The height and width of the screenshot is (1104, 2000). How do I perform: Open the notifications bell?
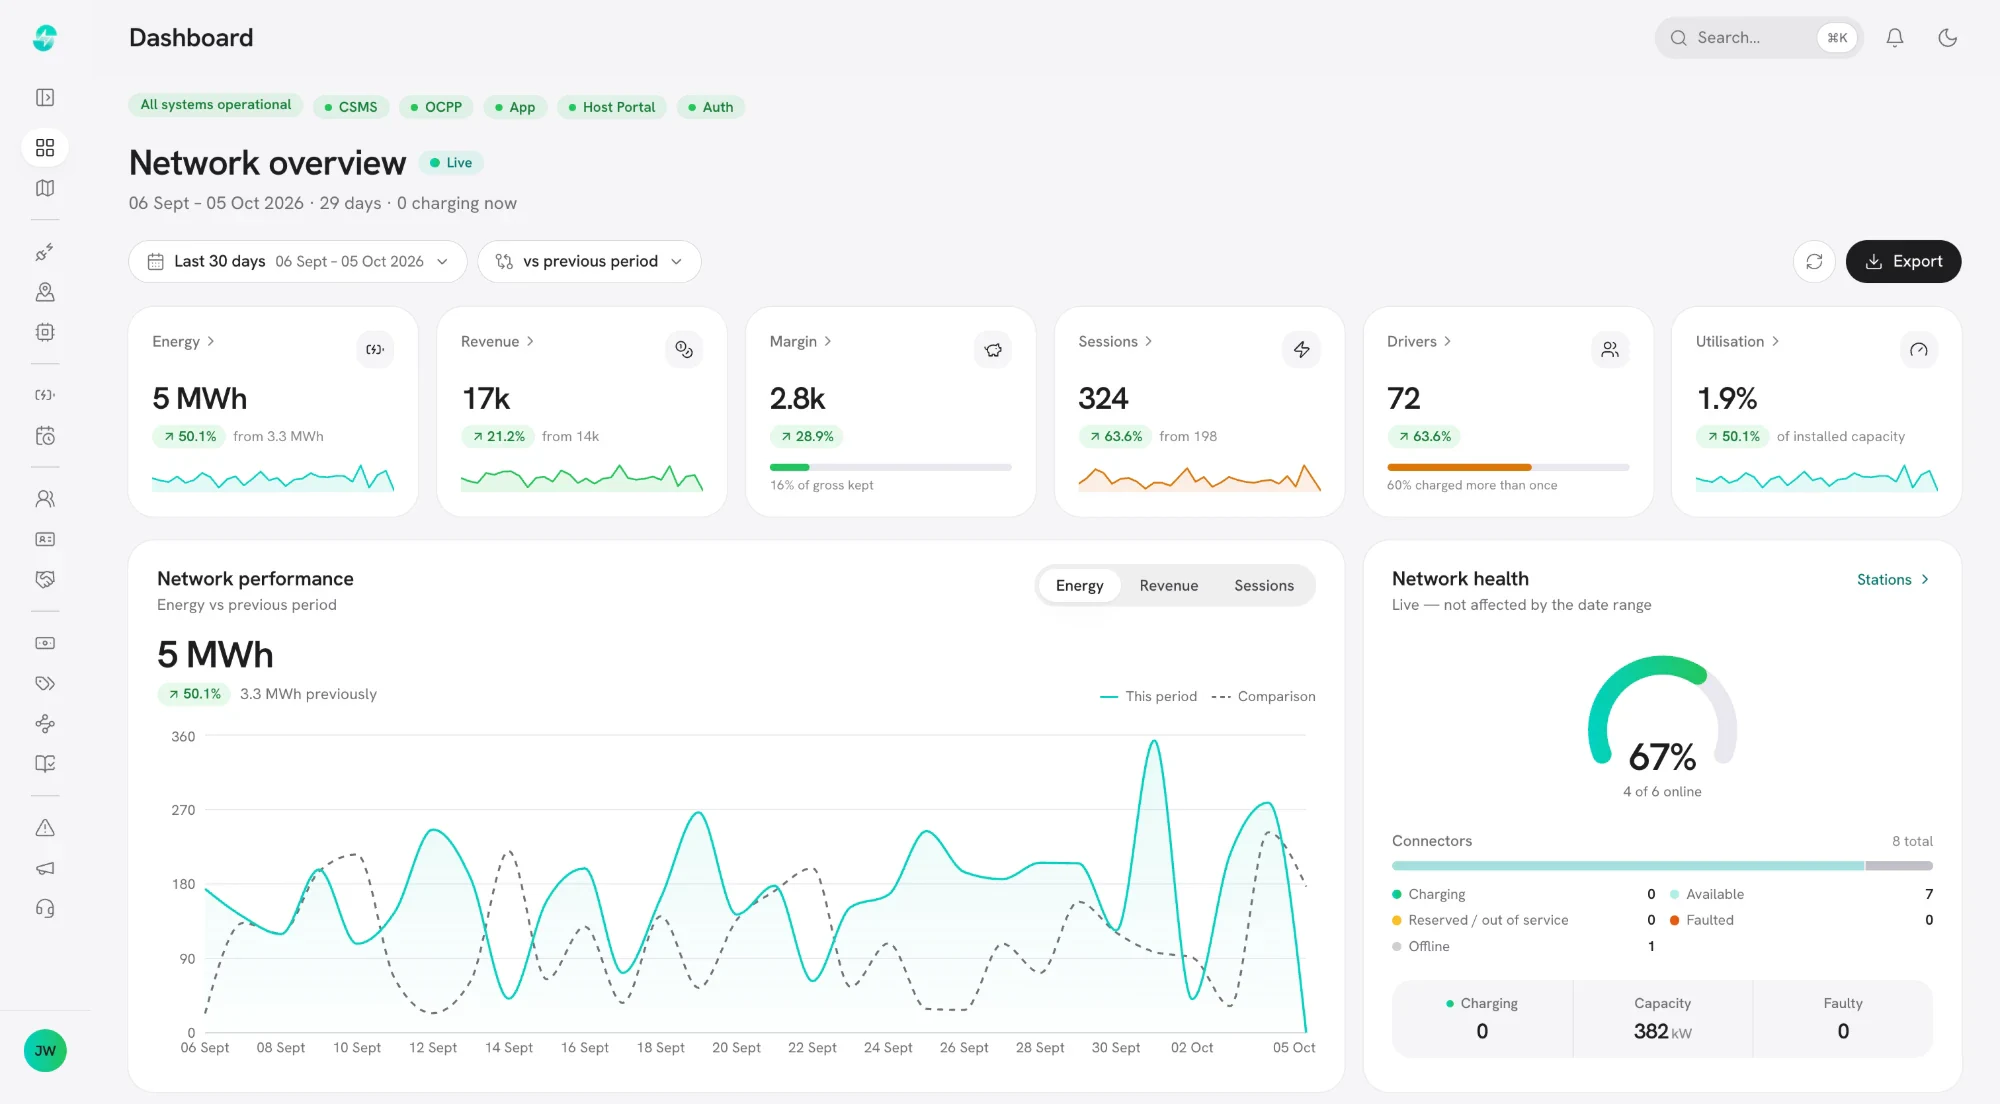tap(1895, 38)
